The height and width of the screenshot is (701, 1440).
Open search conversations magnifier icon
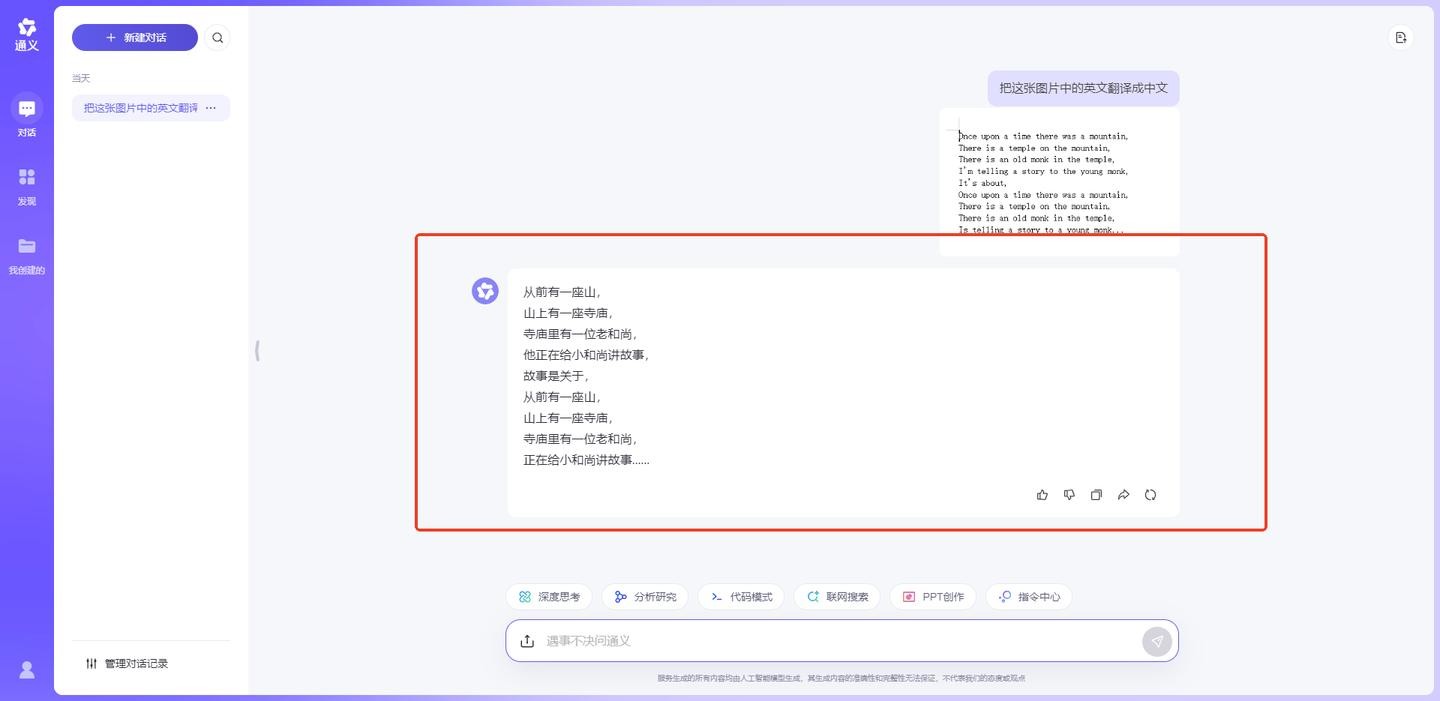point(217,38)
